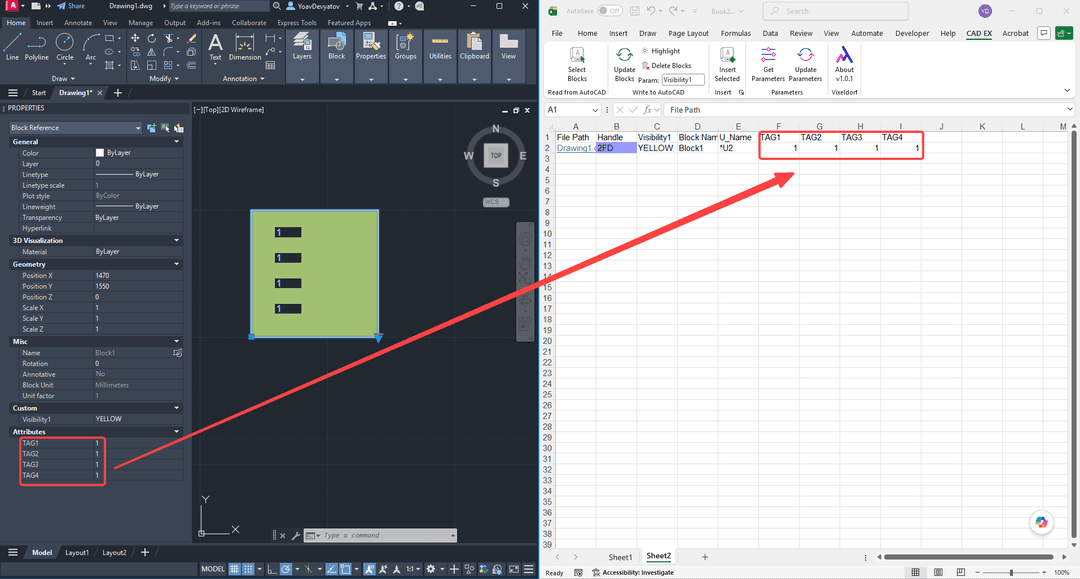1080x579 pixels.
Task: Toggle 2D object snap in status bar
Action: 346,569
